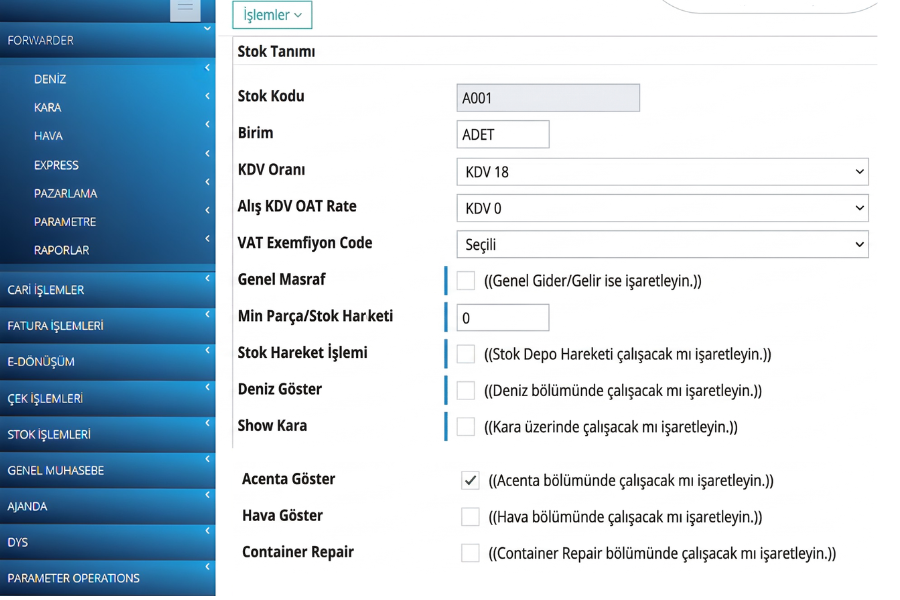Tick the Stok Hareket İşlemi checkbox

pos(466,354)
